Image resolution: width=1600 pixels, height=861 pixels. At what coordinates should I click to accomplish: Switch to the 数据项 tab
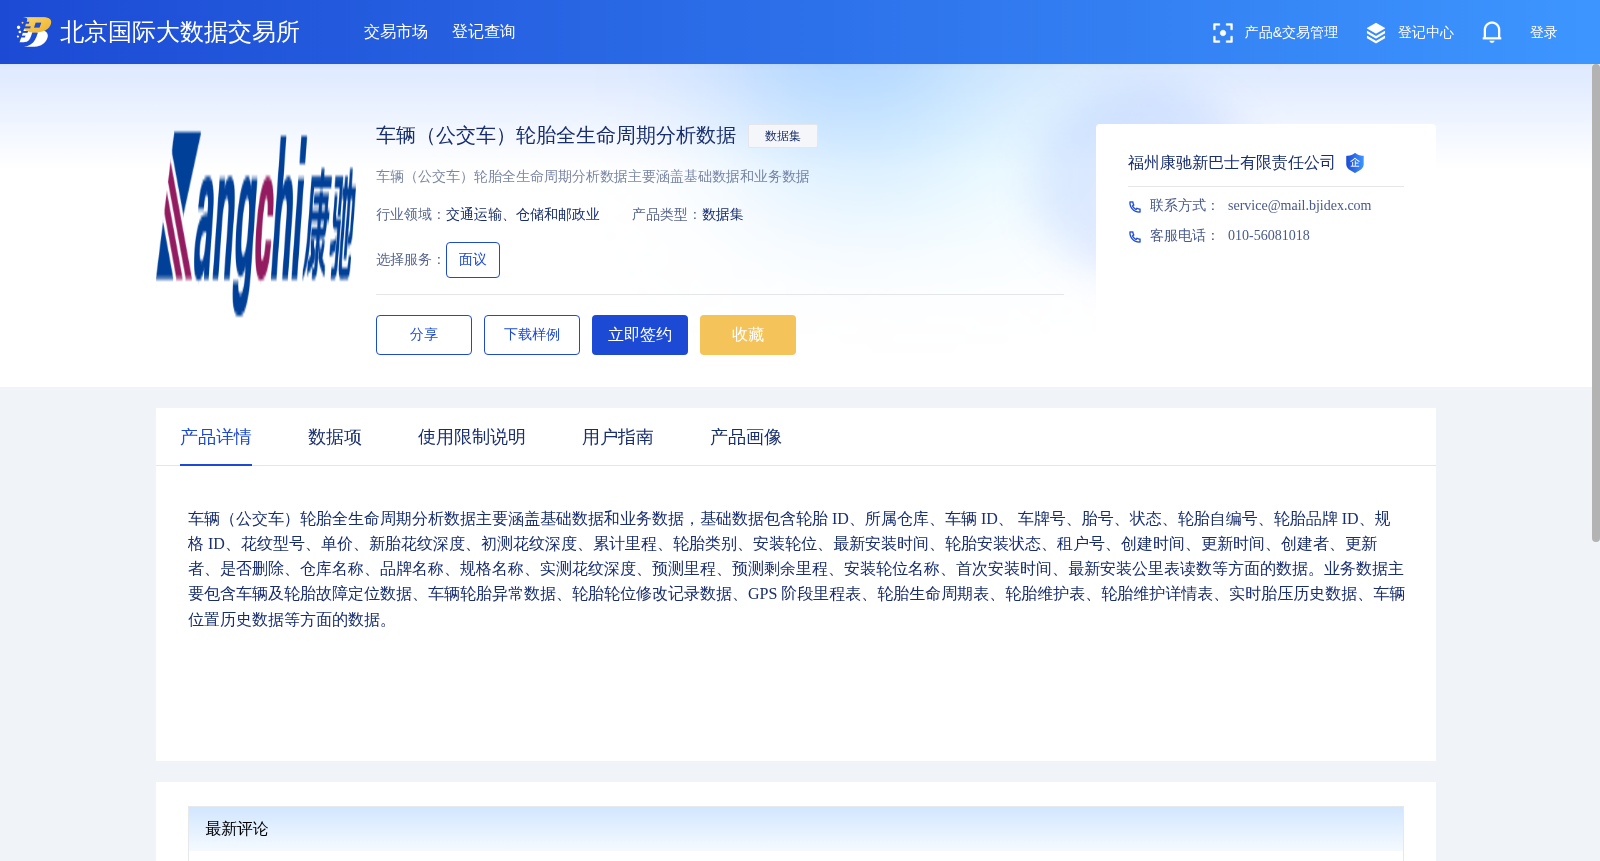pyautogui.click(x=335, y=437)
